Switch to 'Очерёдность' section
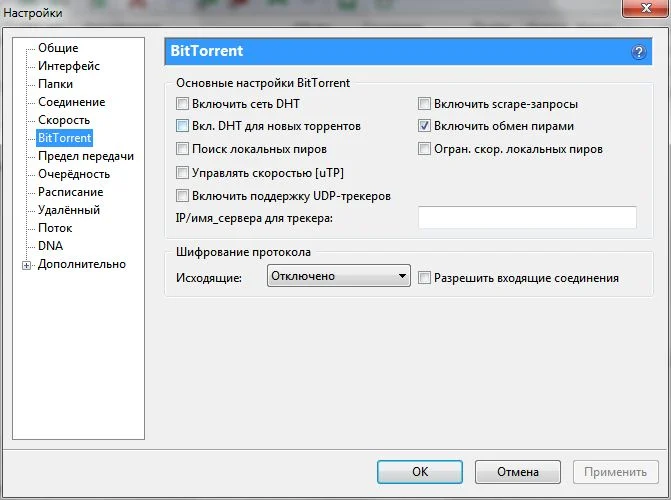Screen dimensions: 671x500 [74, 174]
